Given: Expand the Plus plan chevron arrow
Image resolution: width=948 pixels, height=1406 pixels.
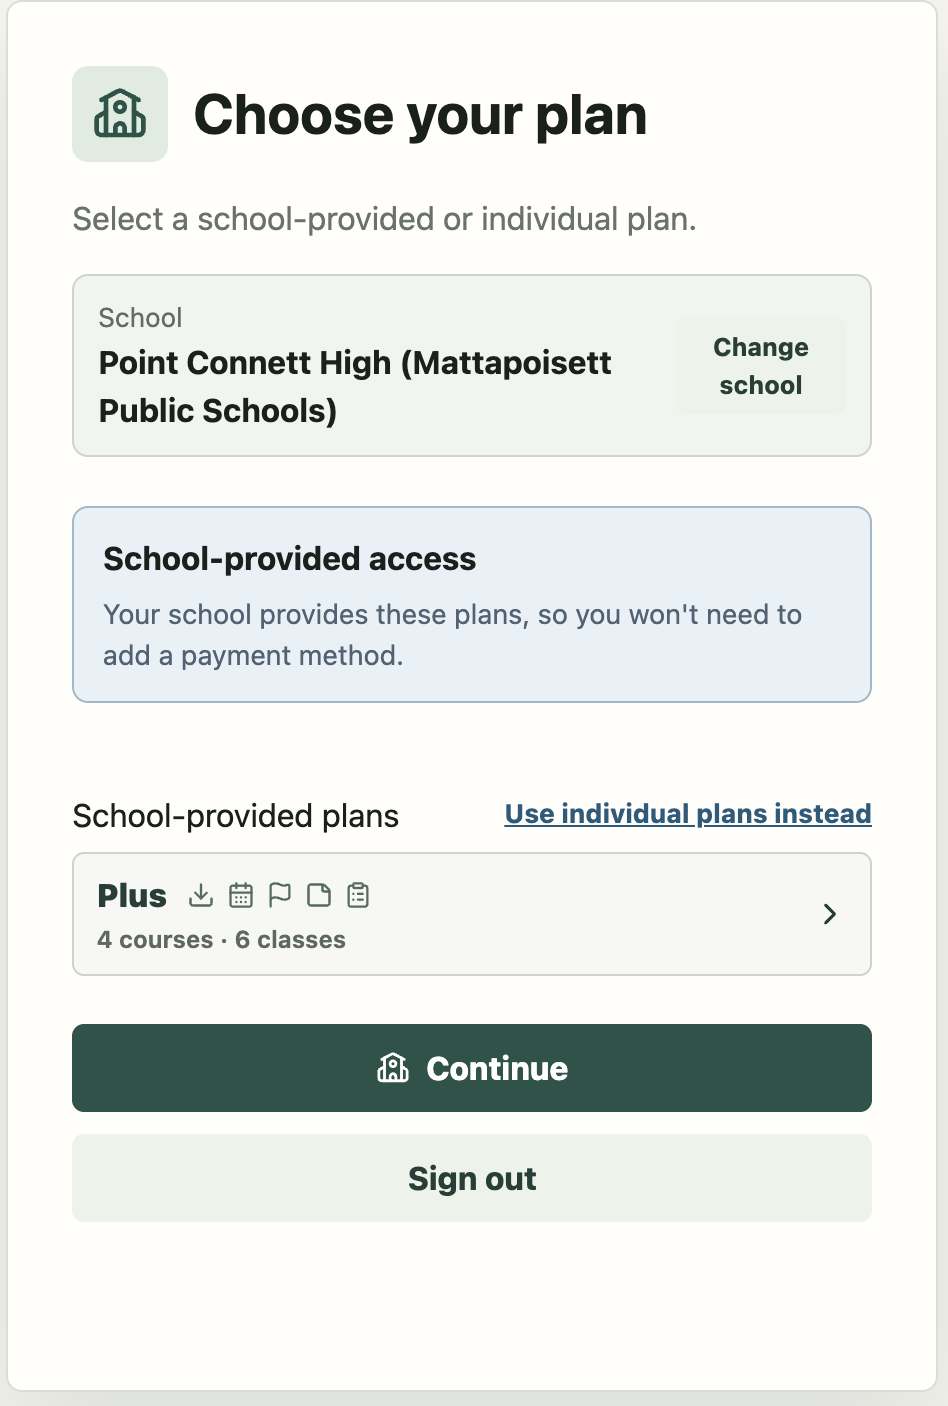Looking at the screenshot, I should pos(830,914).
